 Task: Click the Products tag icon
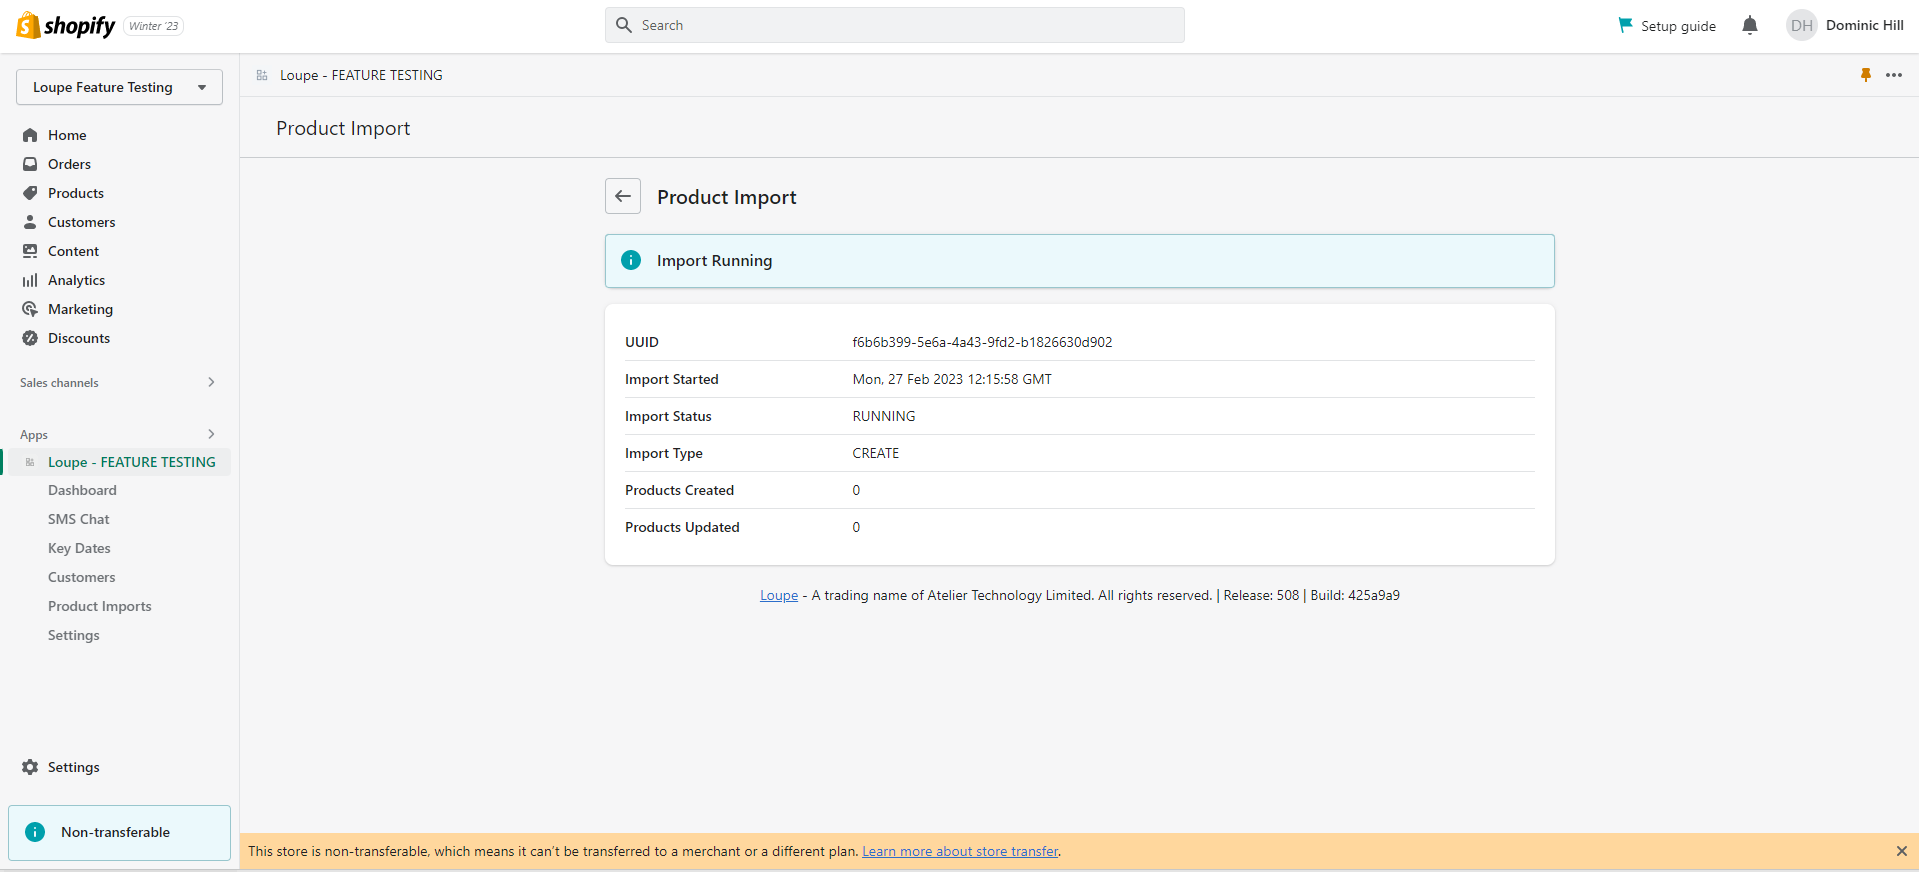point(30,193)
